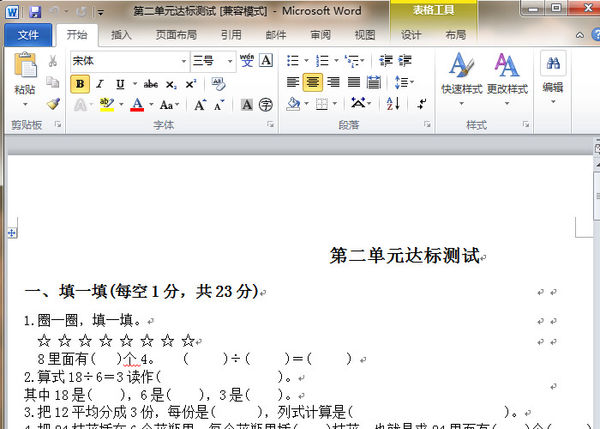
Task: Open the table tools 布局 tab
Action: click(455, 35)
